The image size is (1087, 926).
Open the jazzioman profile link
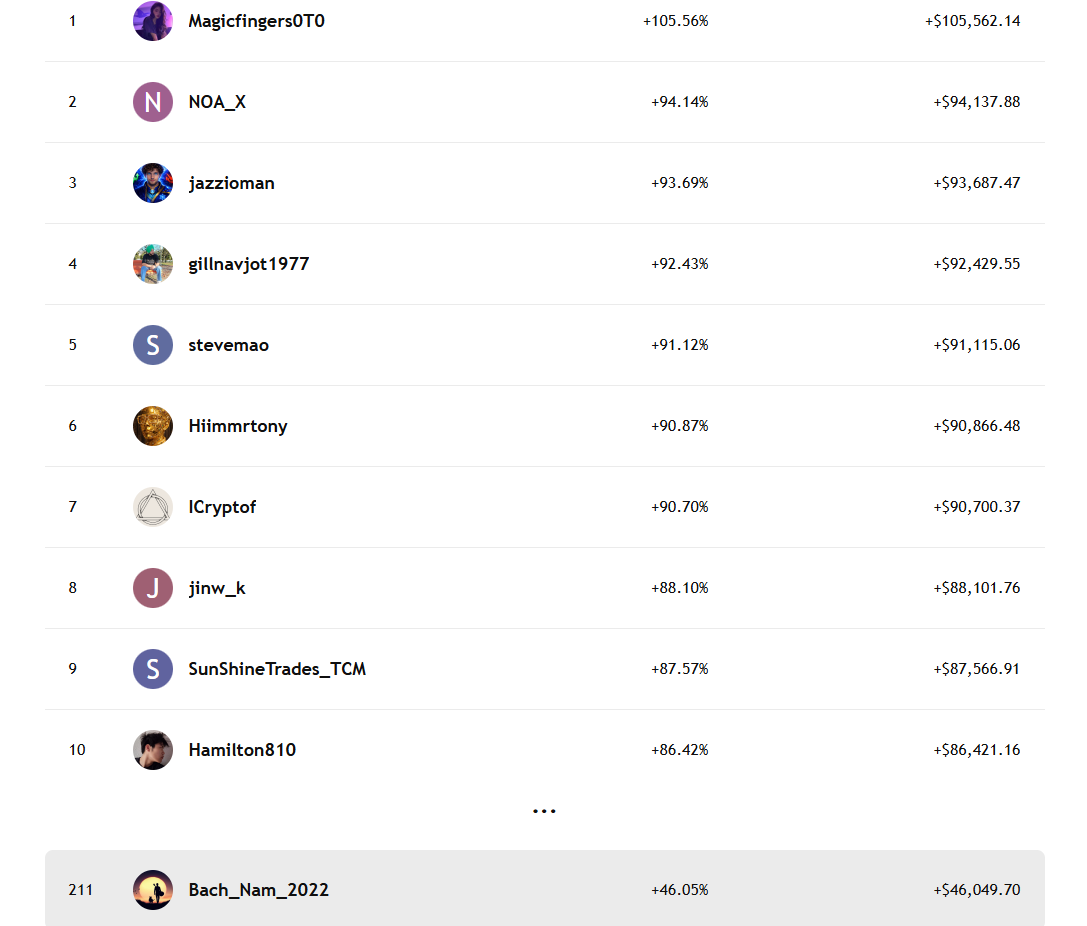tap(231, 183)
